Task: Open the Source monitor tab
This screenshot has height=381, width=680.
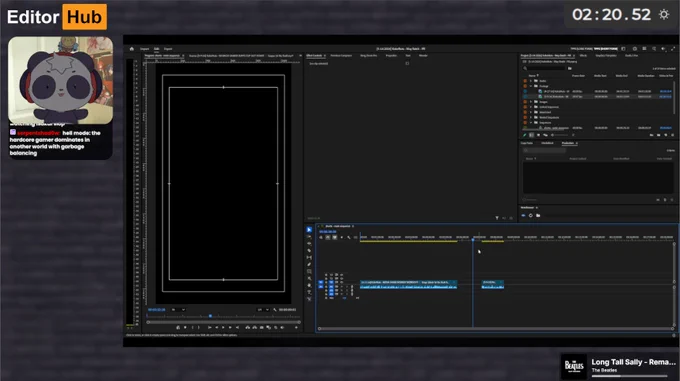Action: 226,56
